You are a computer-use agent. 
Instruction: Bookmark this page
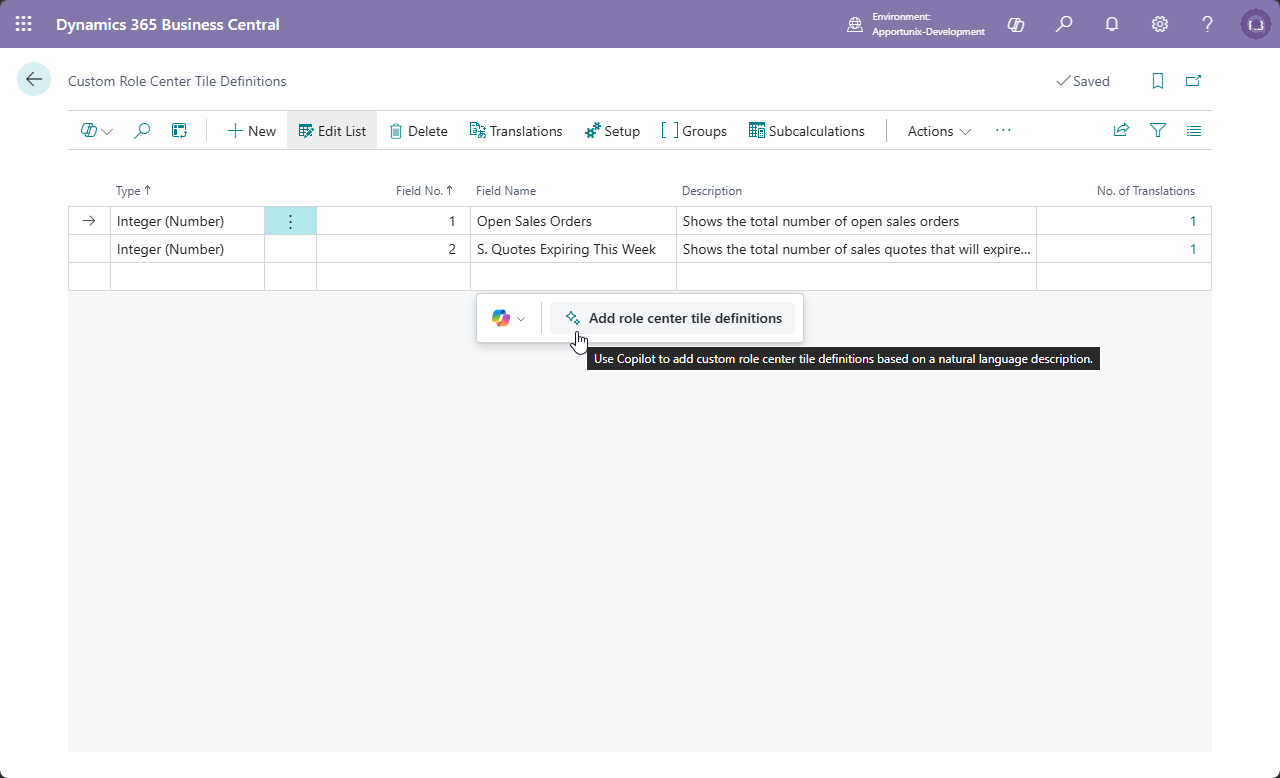(x=1158, y=81)
